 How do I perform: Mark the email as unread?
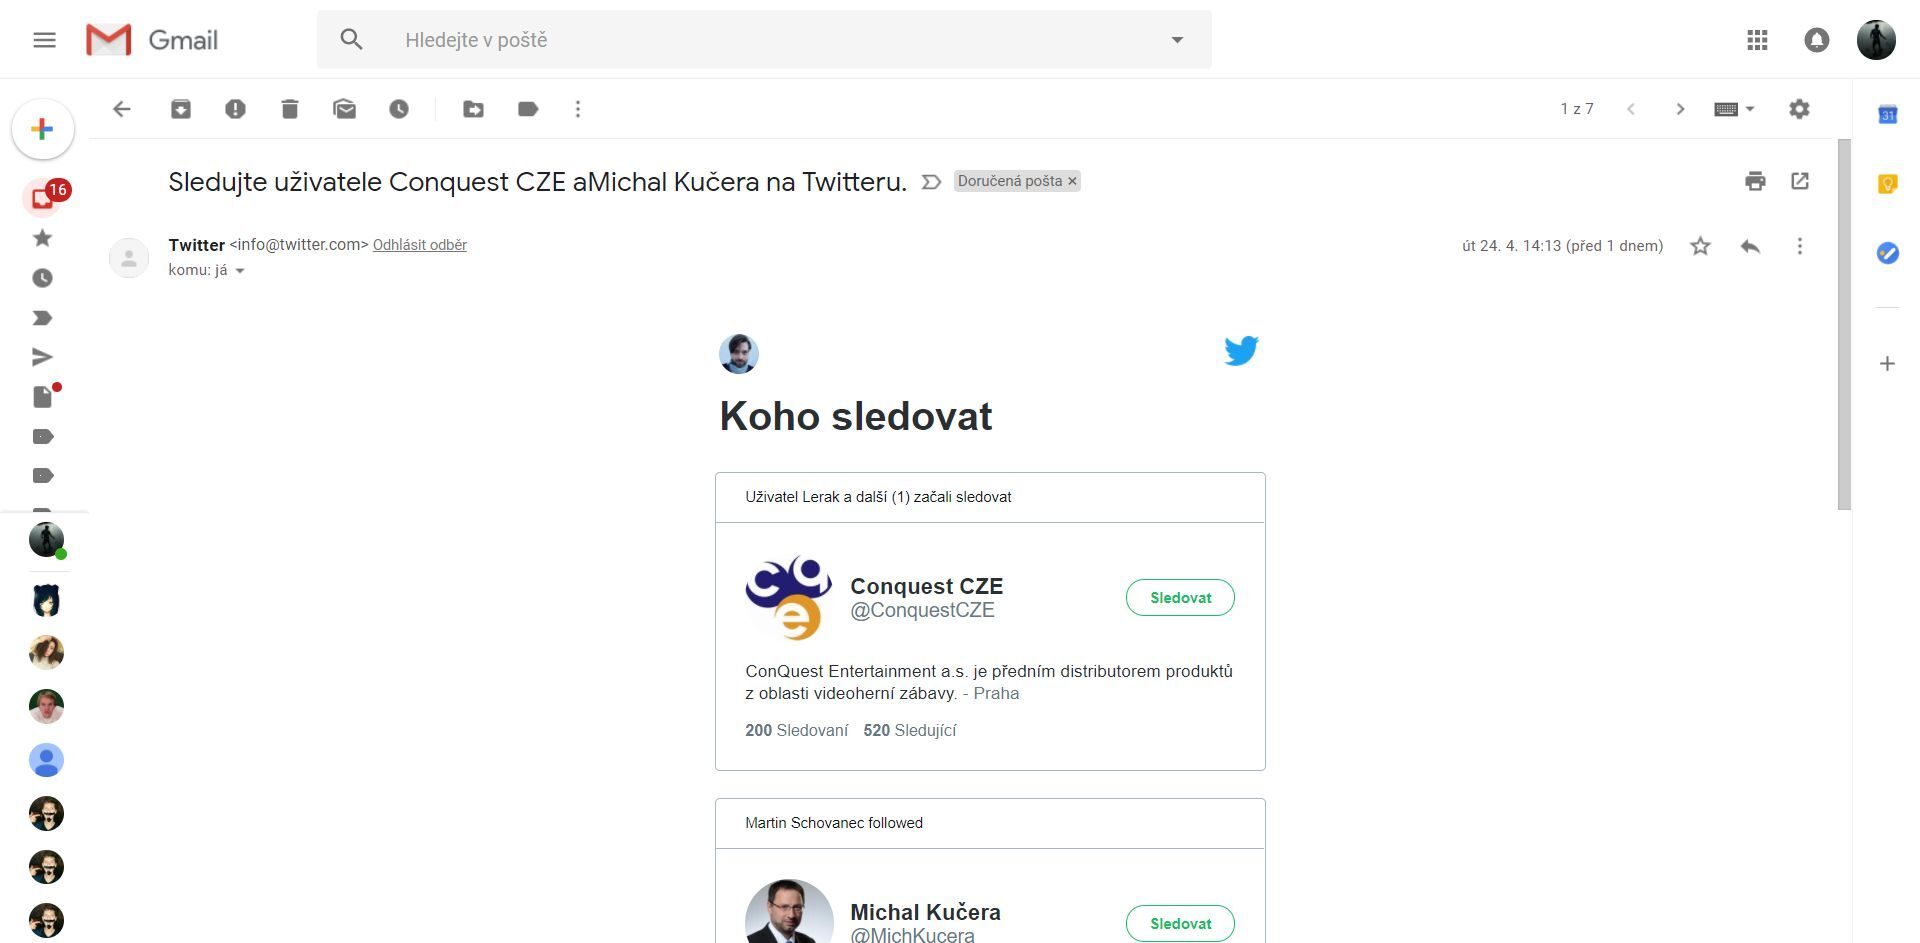pyautogui.click(x=344, y=109)
